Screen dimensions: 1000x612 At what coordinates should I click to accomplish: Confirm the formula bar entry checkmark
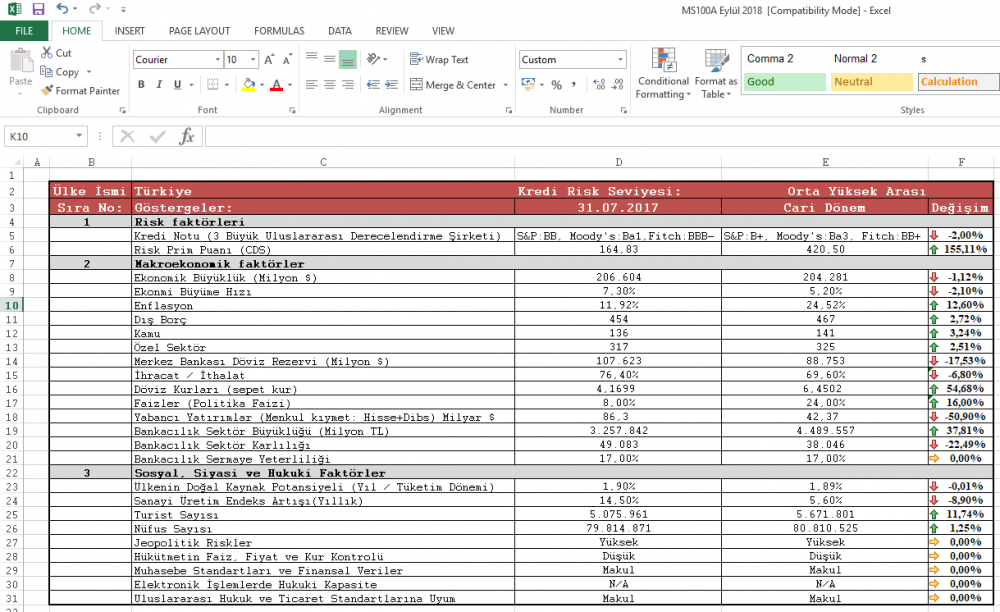(157, 136)
